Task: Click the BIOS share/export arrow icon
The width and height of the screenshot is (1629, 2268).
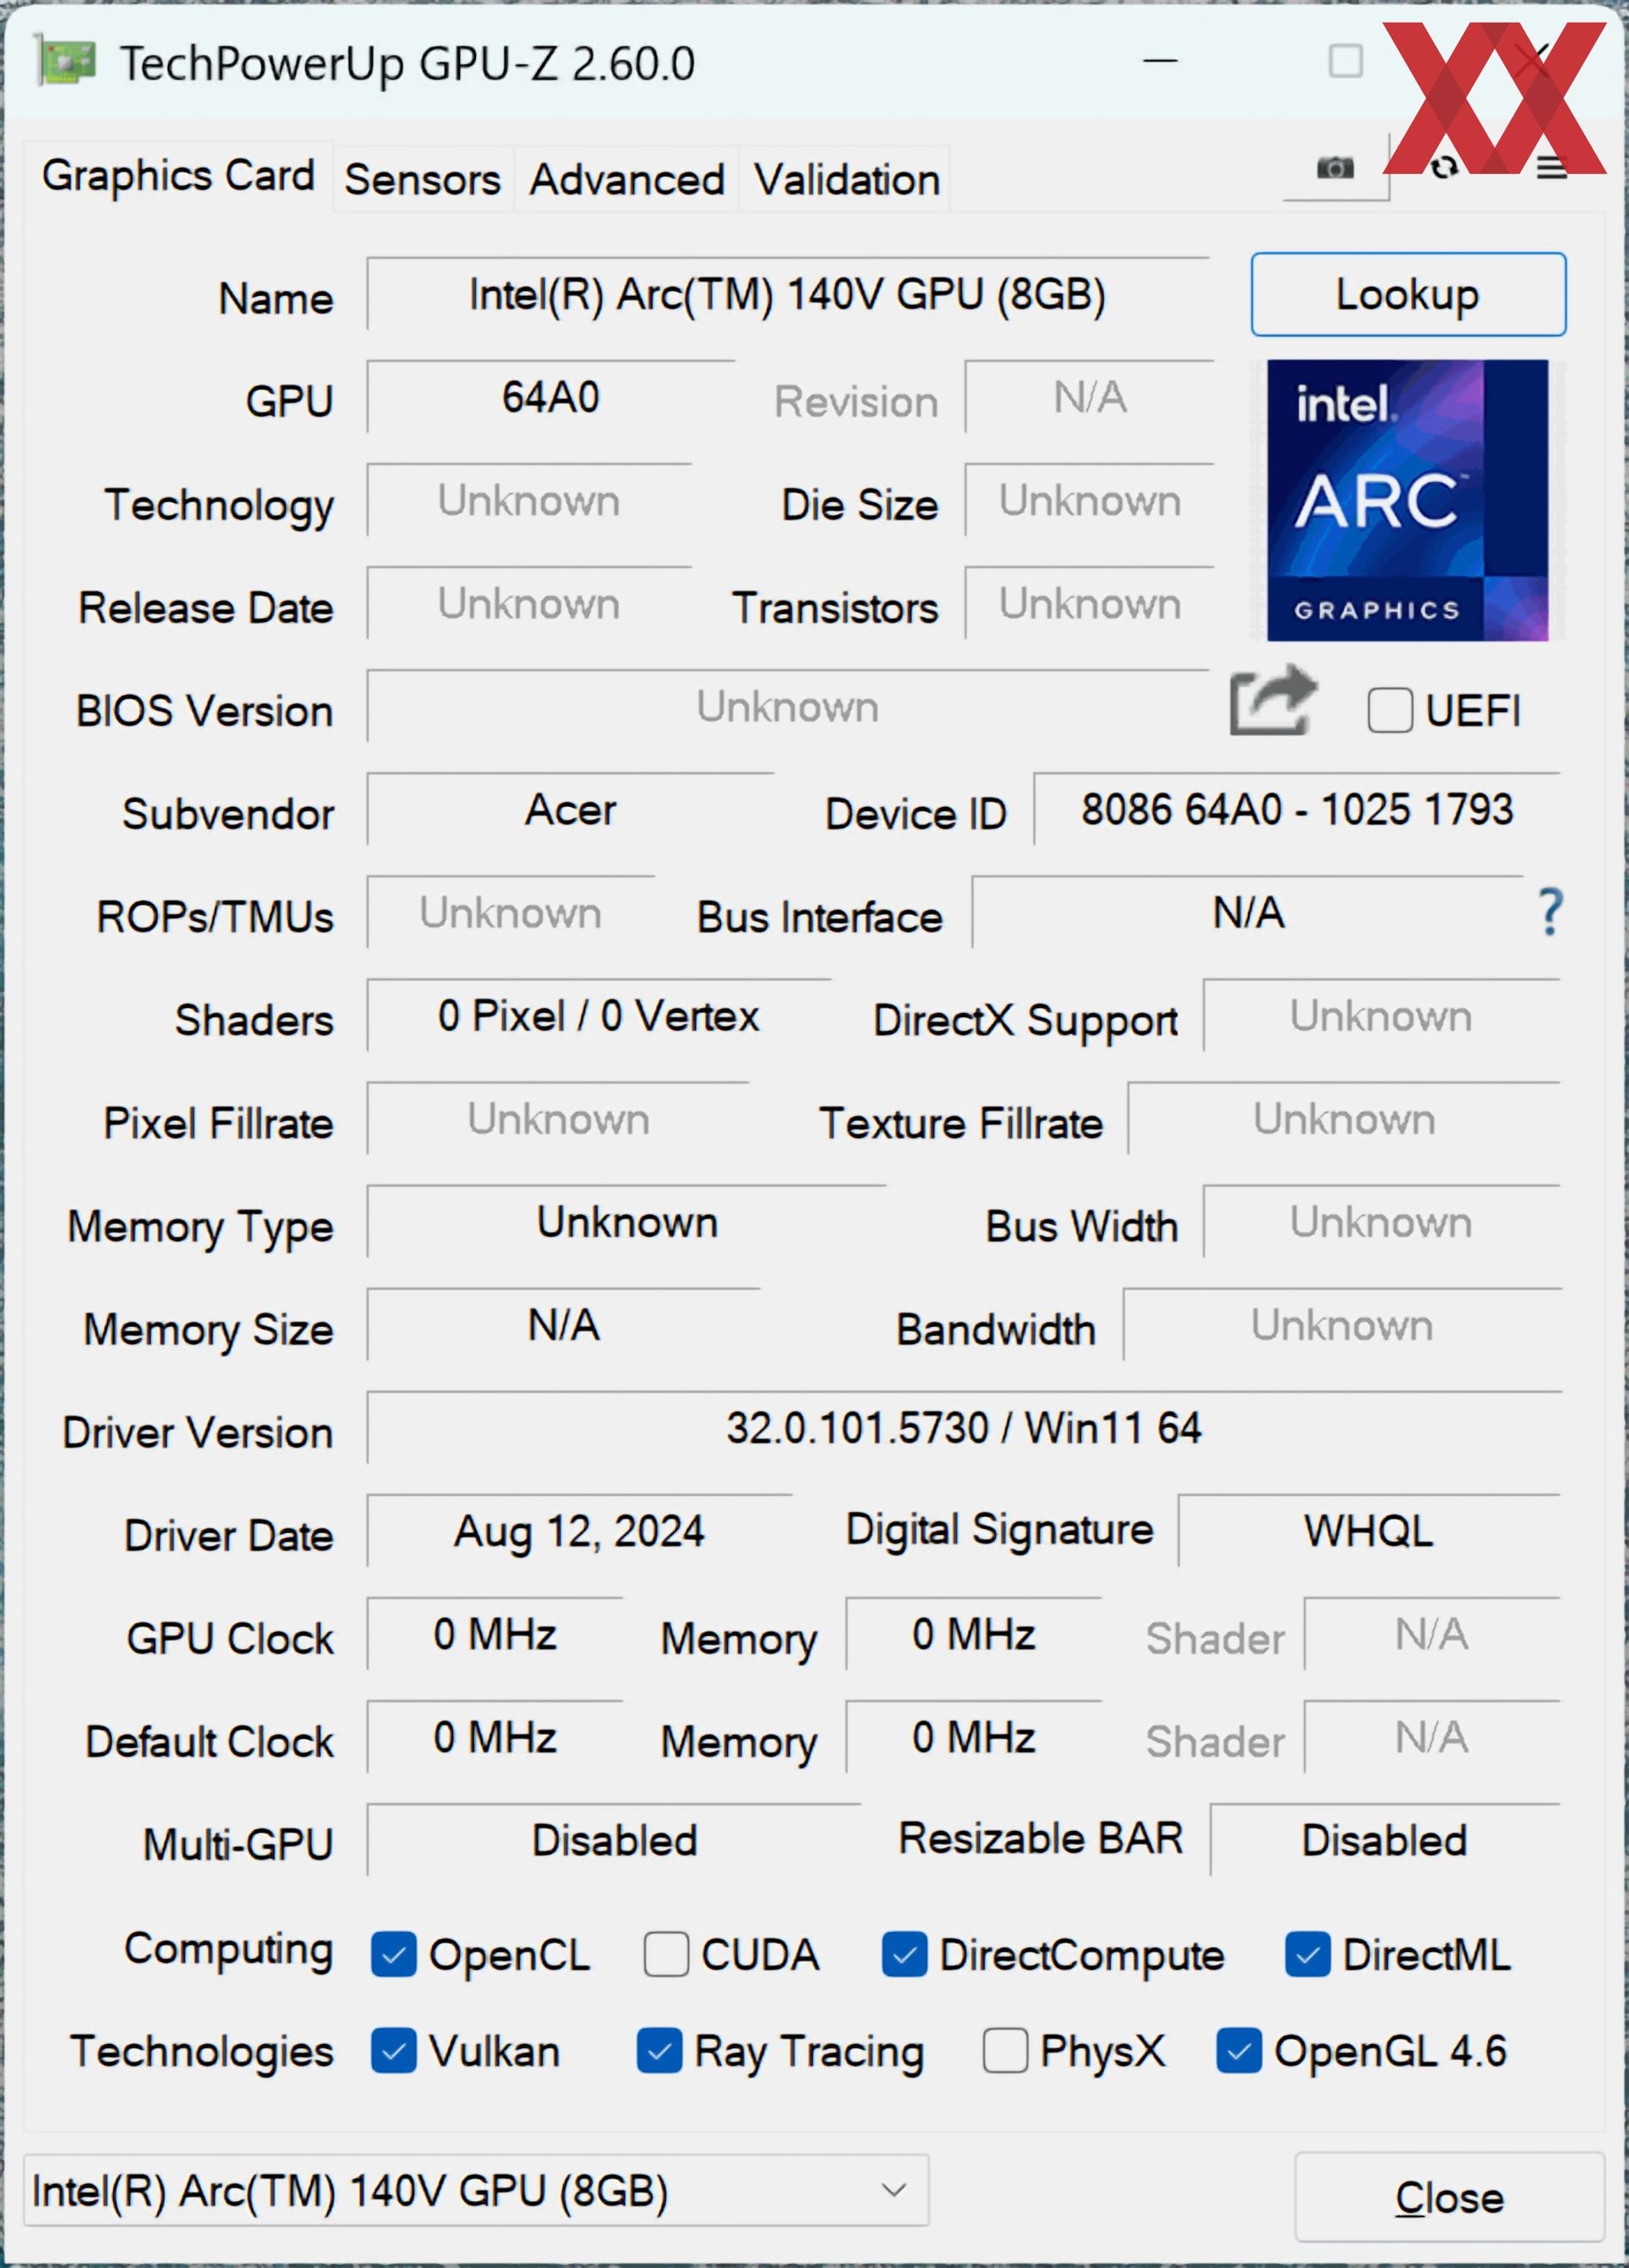Action: pyautogui.click(x=1272, y=701)
